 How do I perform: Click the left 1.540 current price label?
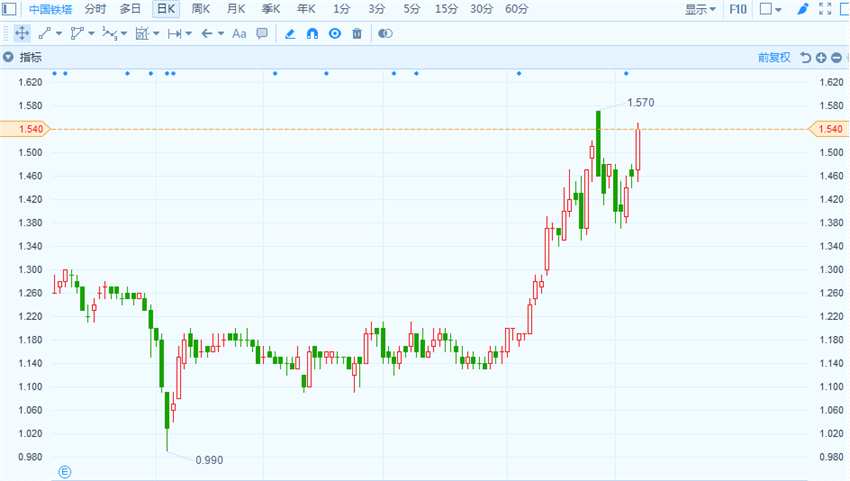(25, 129)
